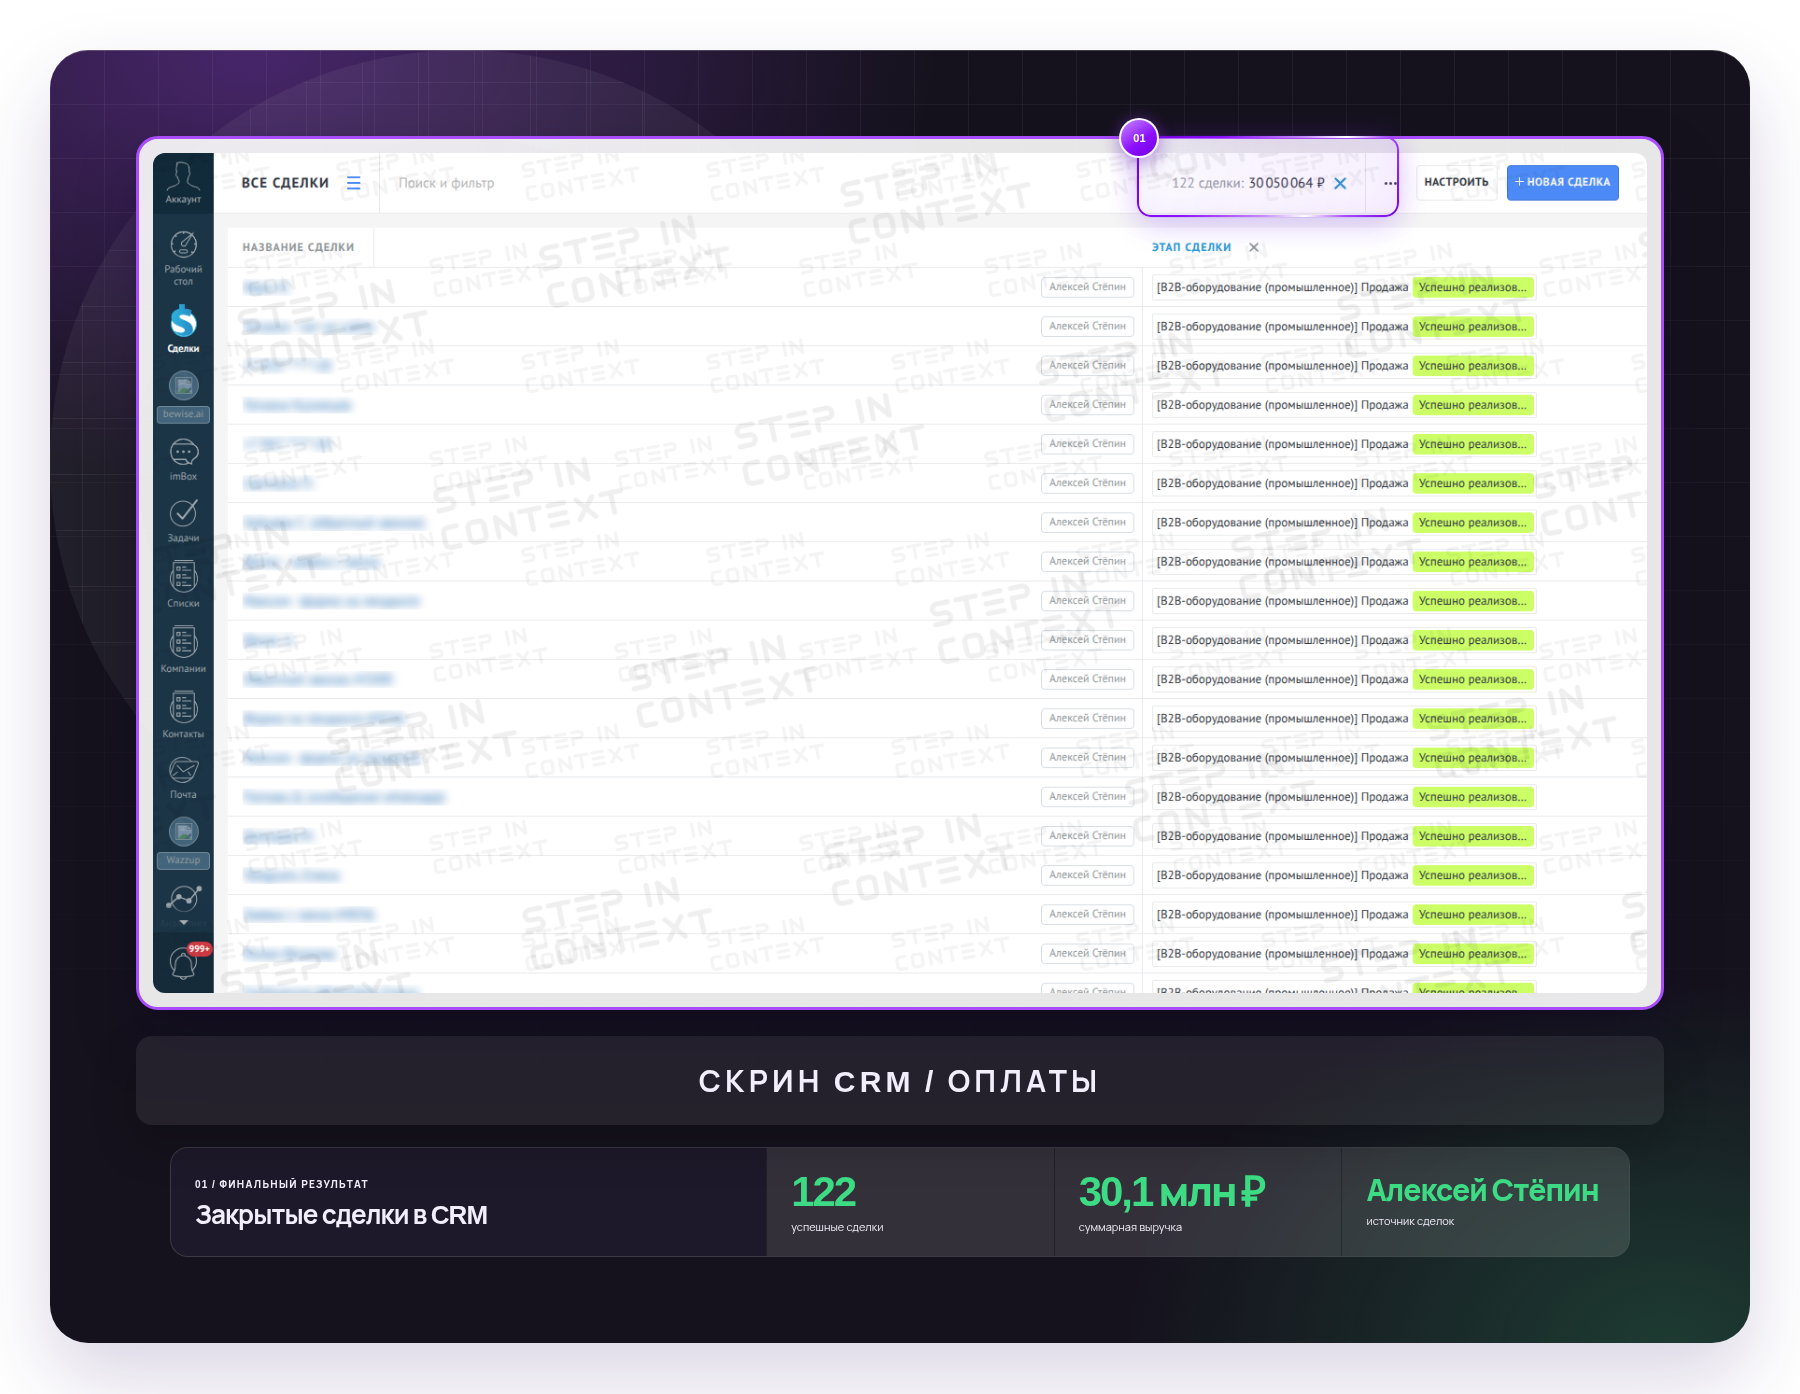Open the analytics chart icon in sidebar

point(184,899)
